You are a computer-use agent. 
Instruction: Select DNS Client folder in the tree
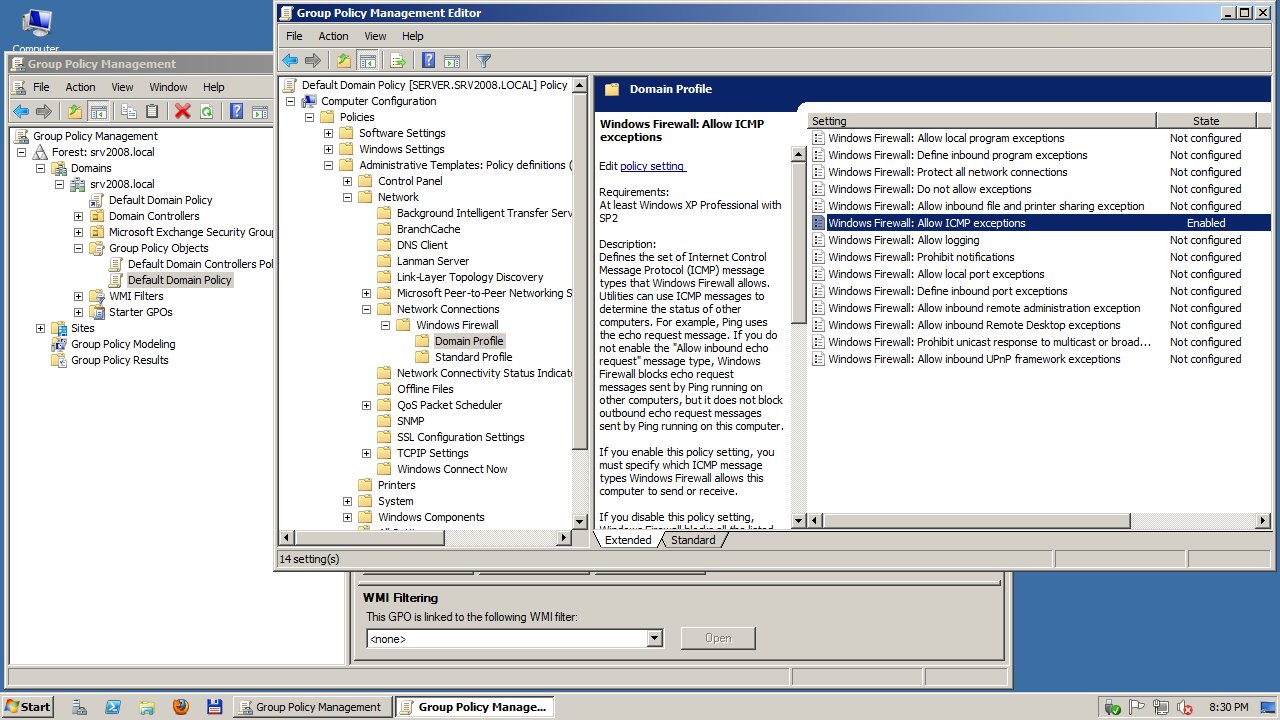pyautogui.click(x=422, y=245)
